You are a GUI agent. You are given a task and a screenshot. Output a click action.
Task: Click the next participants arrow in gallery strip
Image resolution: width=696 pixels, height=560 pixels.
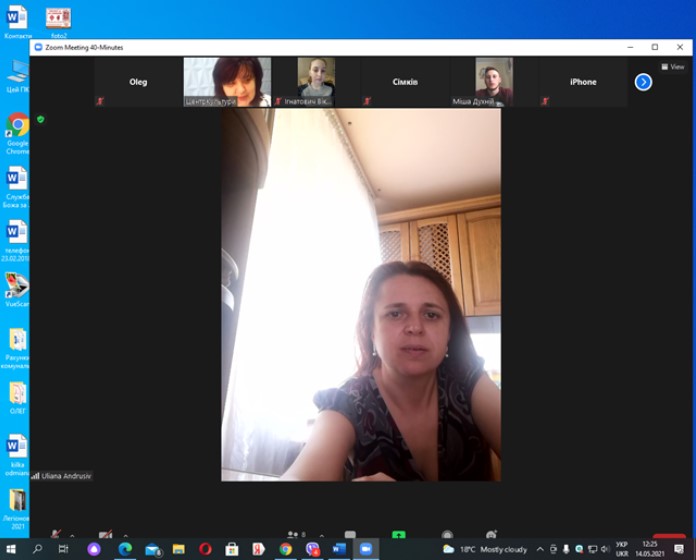[x=643, y=82]
